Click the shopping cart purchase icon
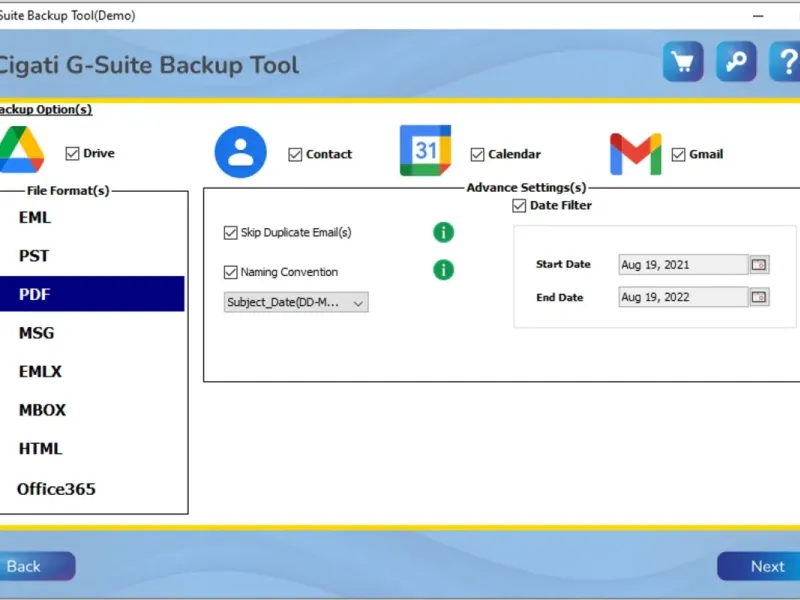 point(683,62)
